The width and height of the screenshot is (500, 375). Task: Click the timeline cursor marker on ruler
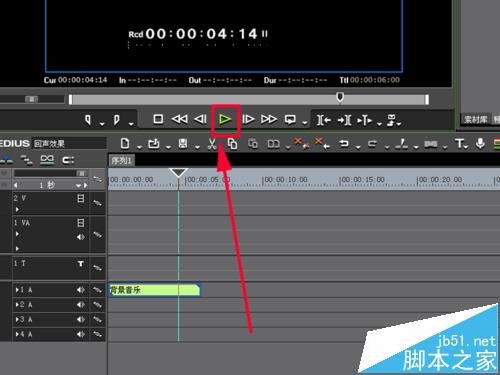[178, 173]
